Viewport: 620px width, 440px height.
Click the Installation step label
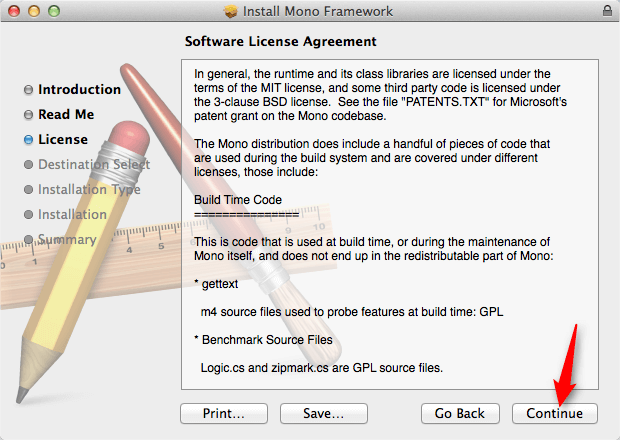pos(72,214)
